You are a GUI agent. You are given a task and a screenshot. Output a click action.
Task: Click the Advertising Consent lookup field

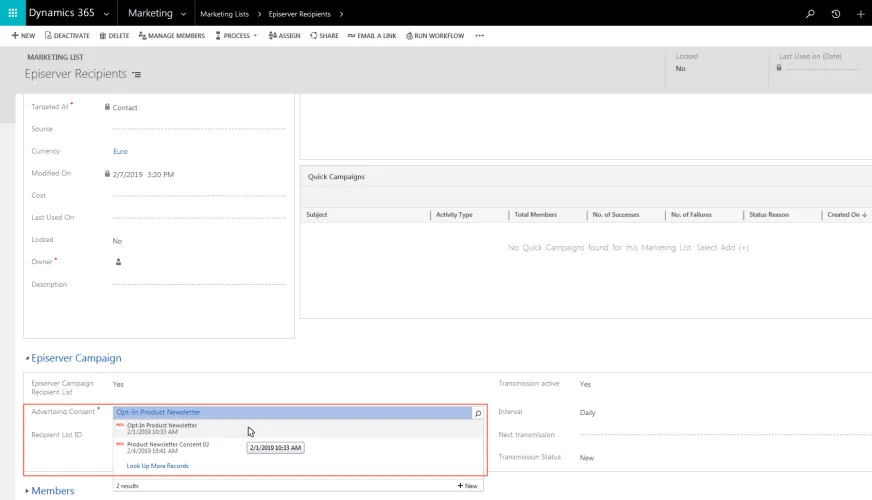click(x=292, y=412)
